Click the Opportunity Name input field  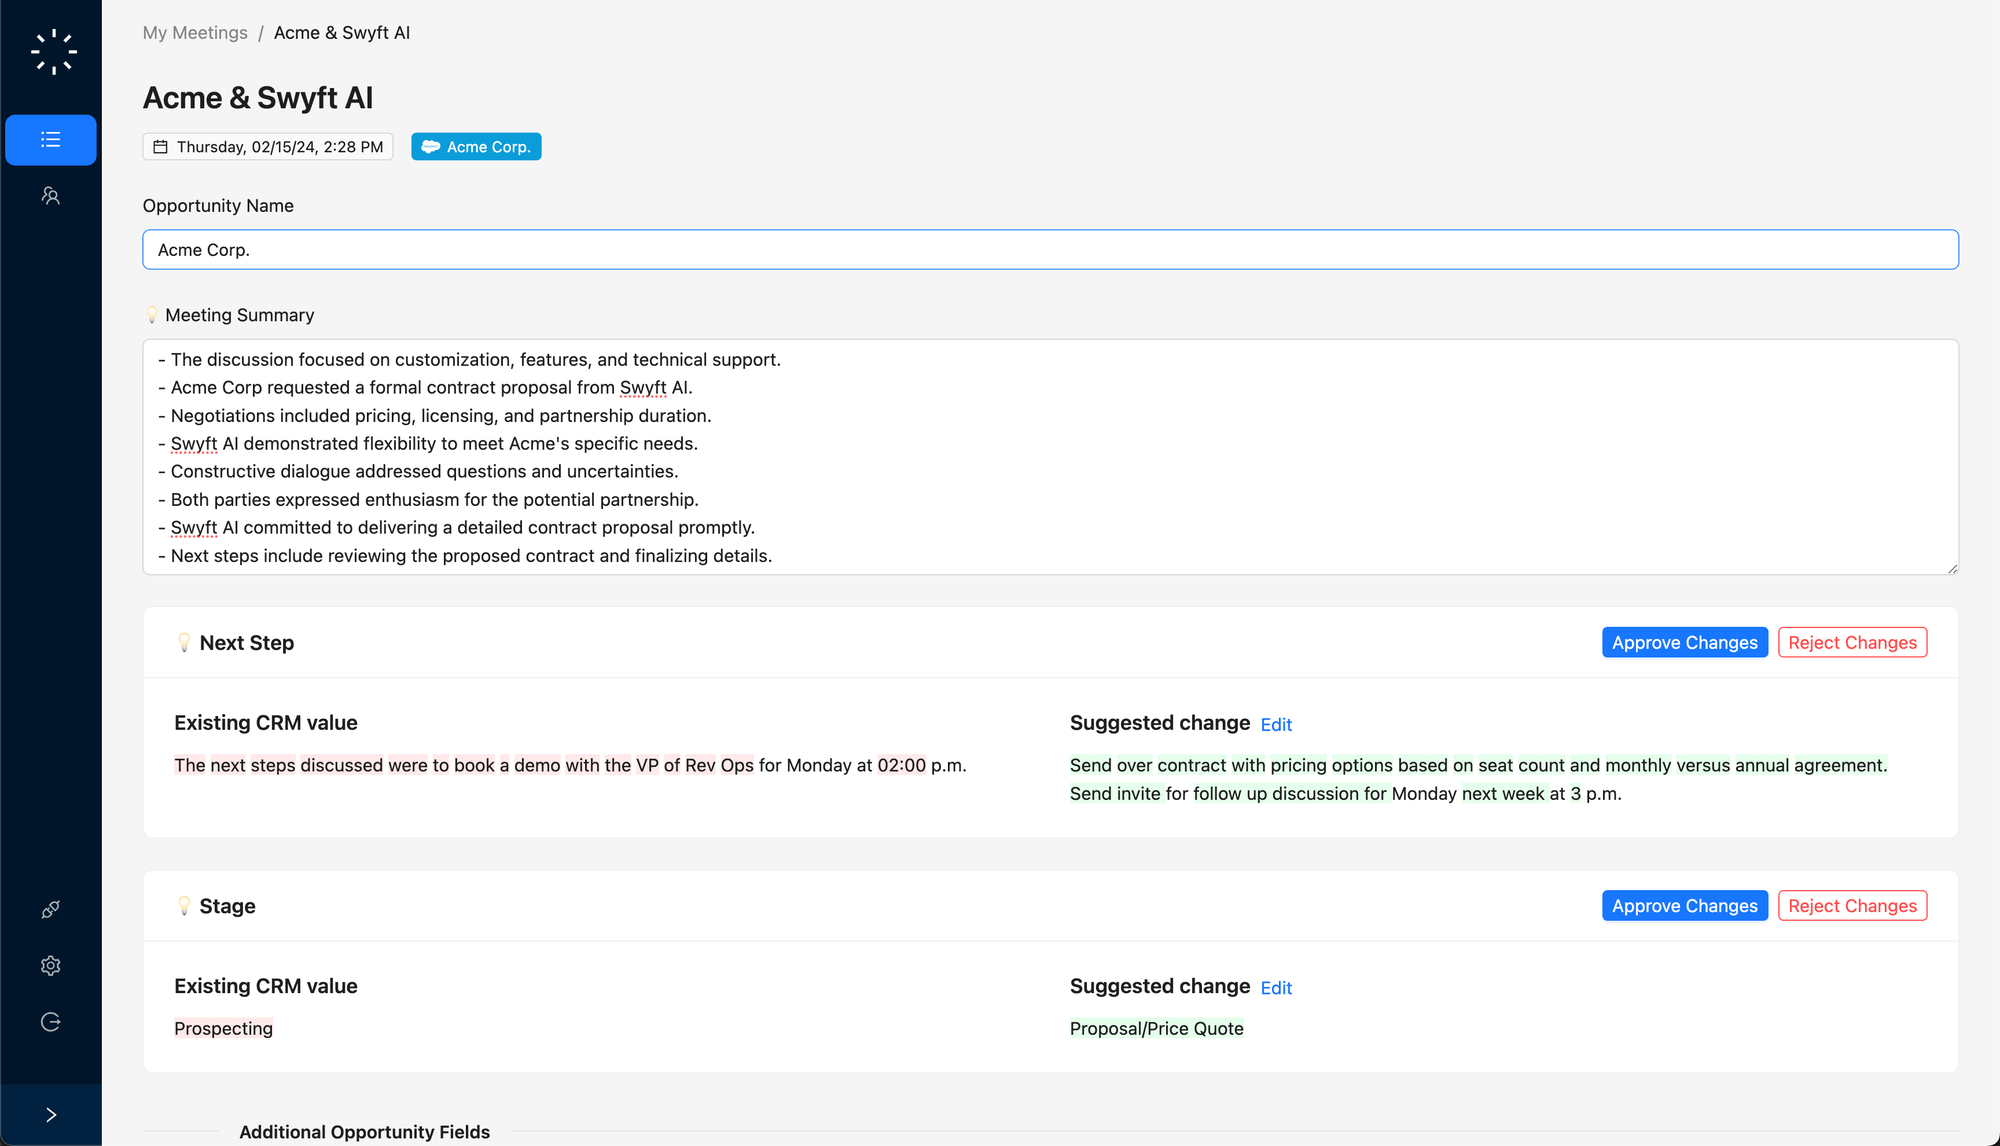(x=1050, y=250)
